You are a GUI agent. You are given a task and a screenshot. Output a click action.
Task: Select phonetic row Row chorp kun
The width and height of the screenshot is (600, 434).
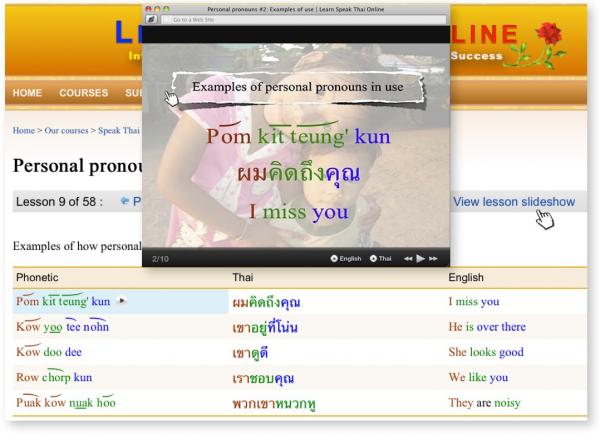pyautogui.click(x=54, y=377)
